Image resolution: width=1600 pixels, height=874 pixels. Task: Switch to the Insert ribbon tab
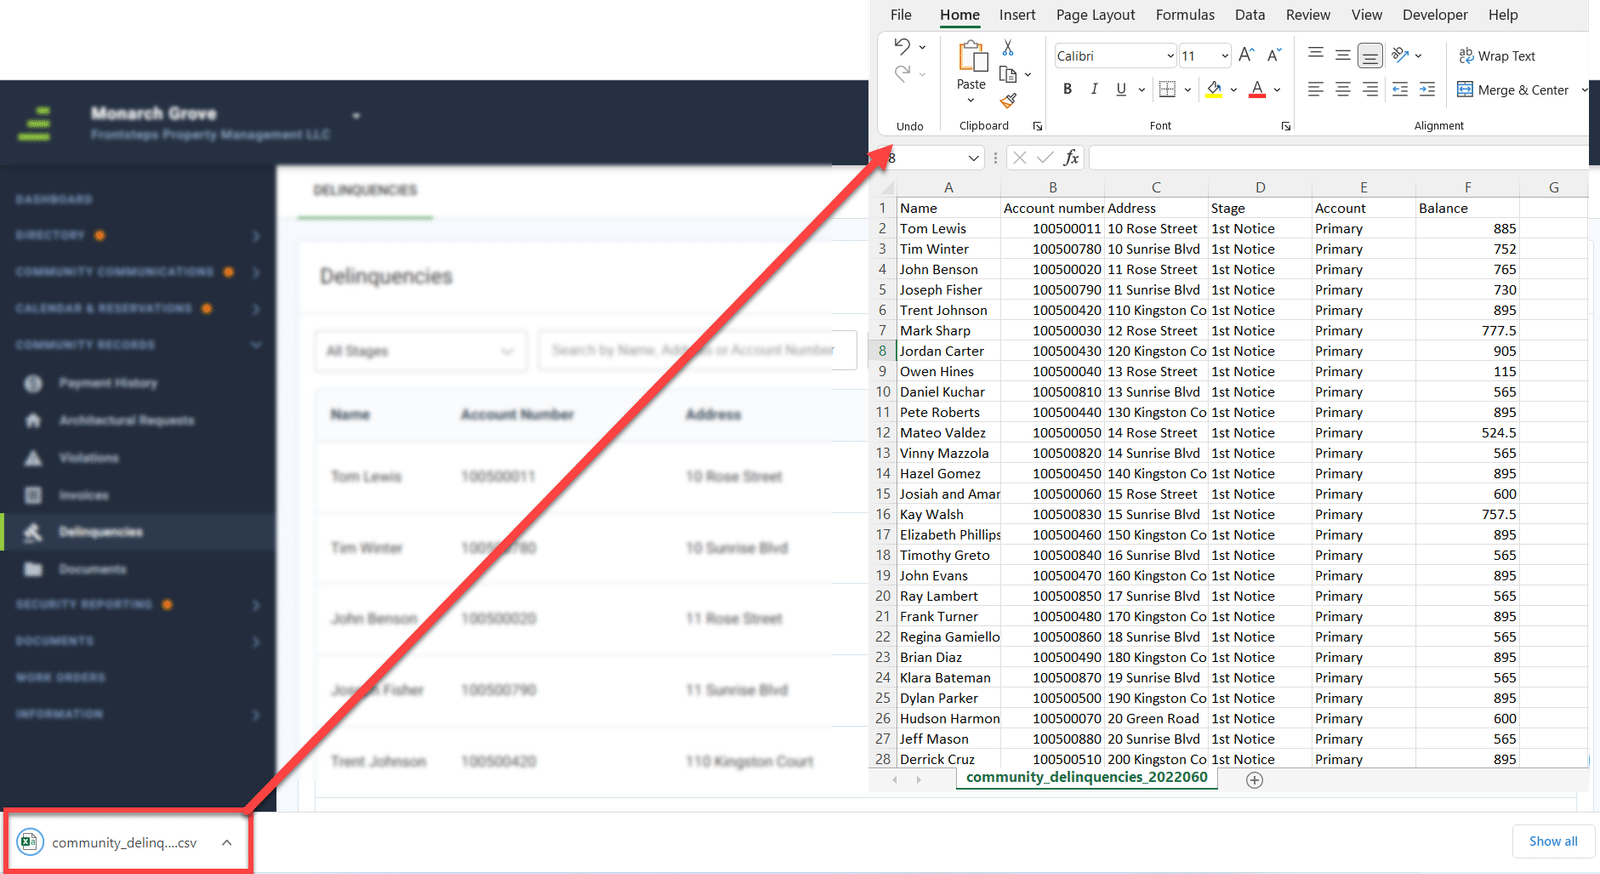tap(1017, 15)
